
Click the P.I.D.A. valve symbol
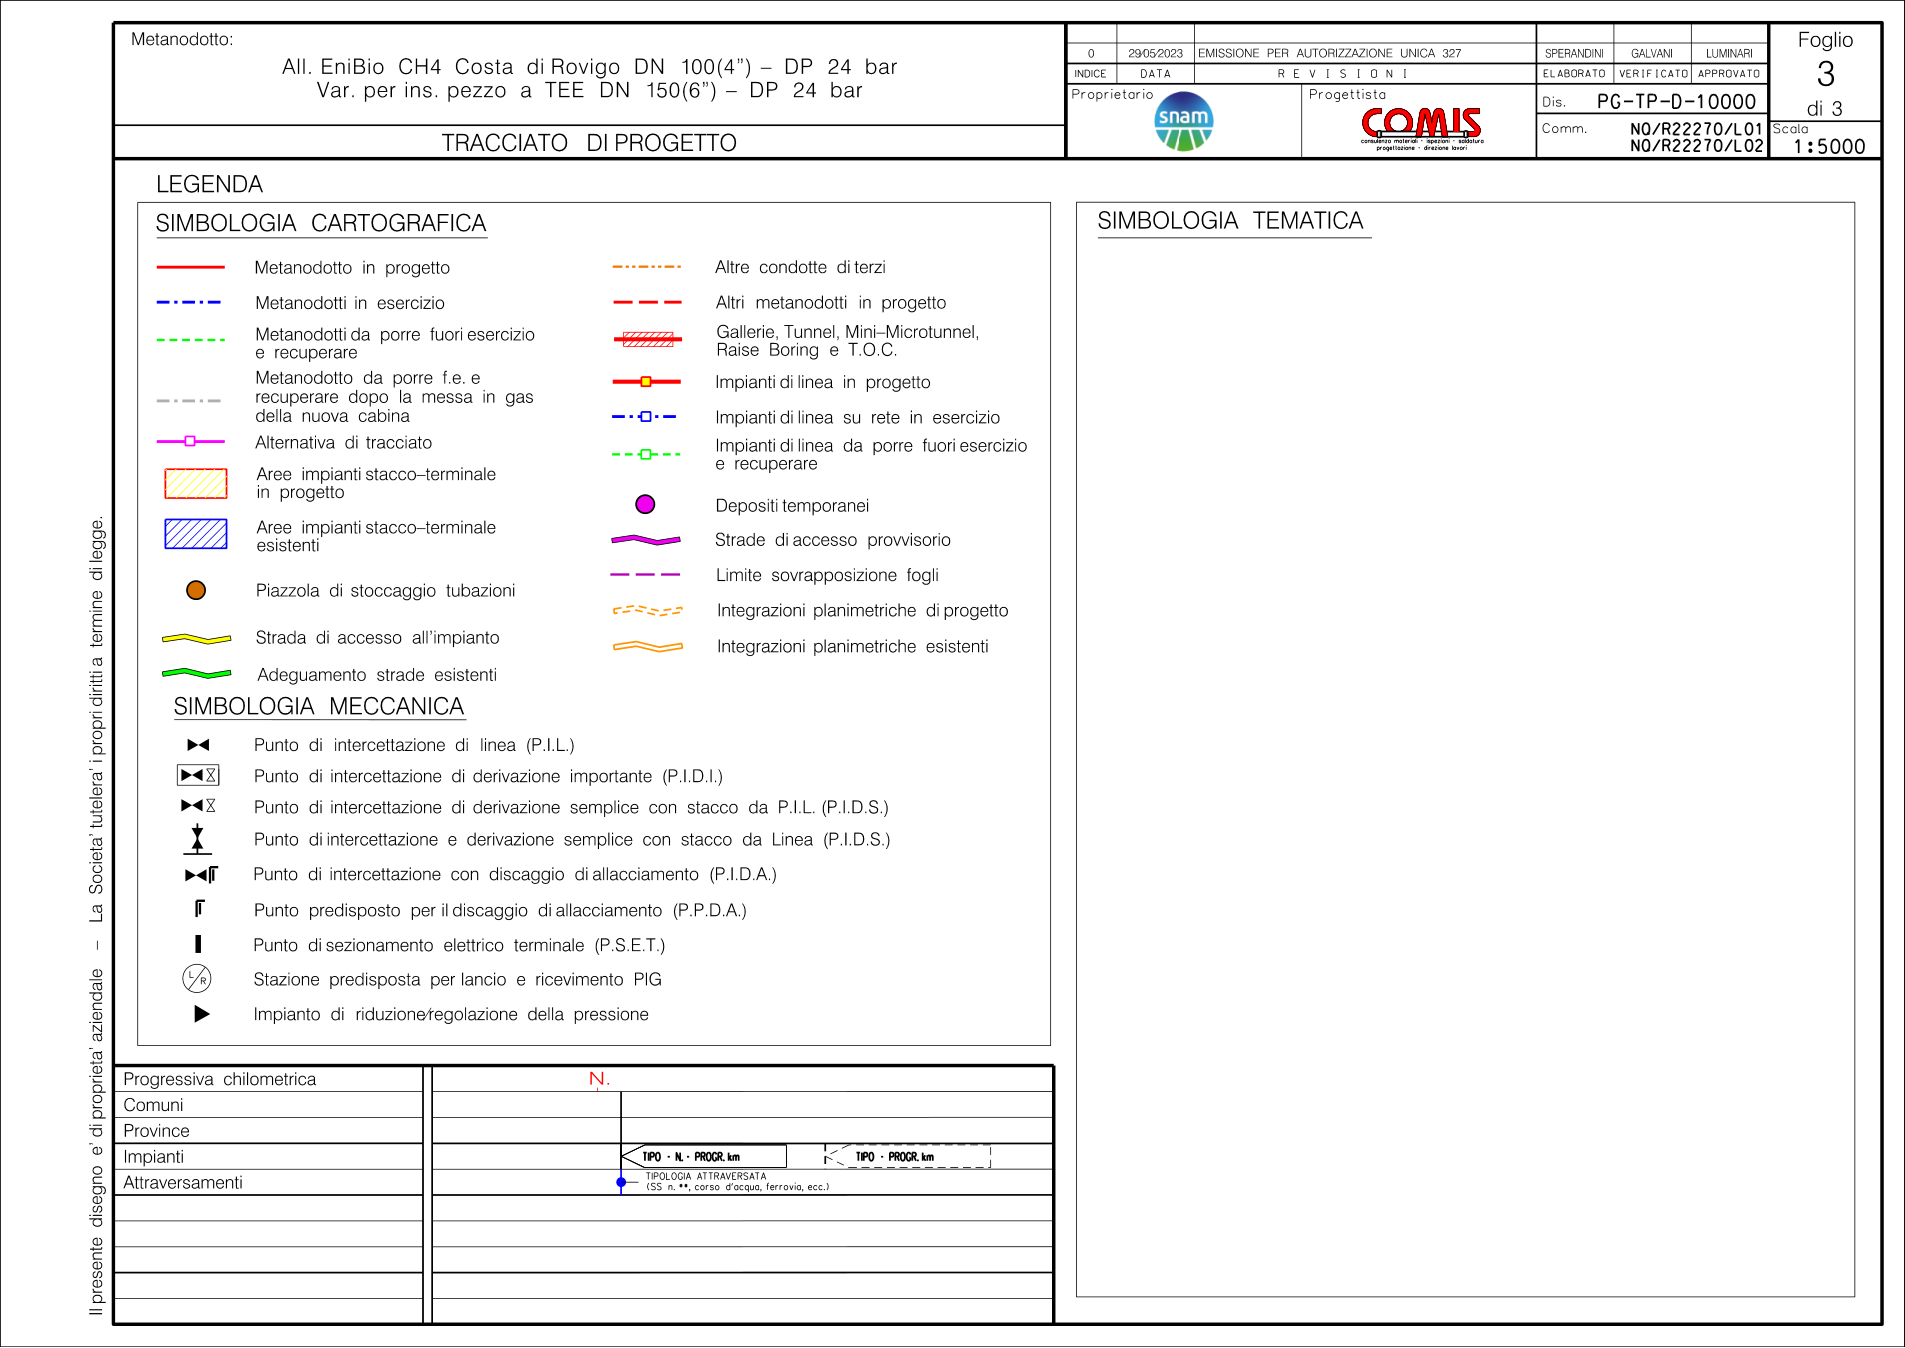tap(201, 875)
